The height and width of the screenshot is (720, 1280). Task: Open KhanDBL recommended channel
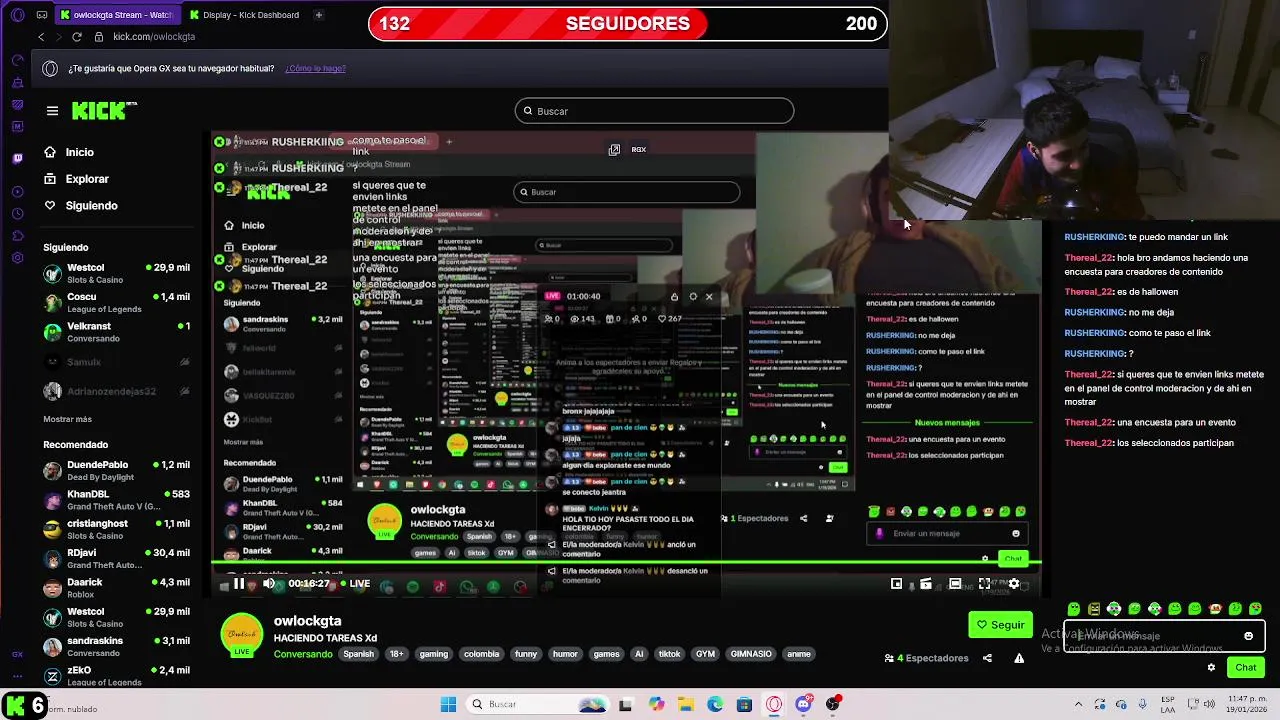tap(116, 500)
